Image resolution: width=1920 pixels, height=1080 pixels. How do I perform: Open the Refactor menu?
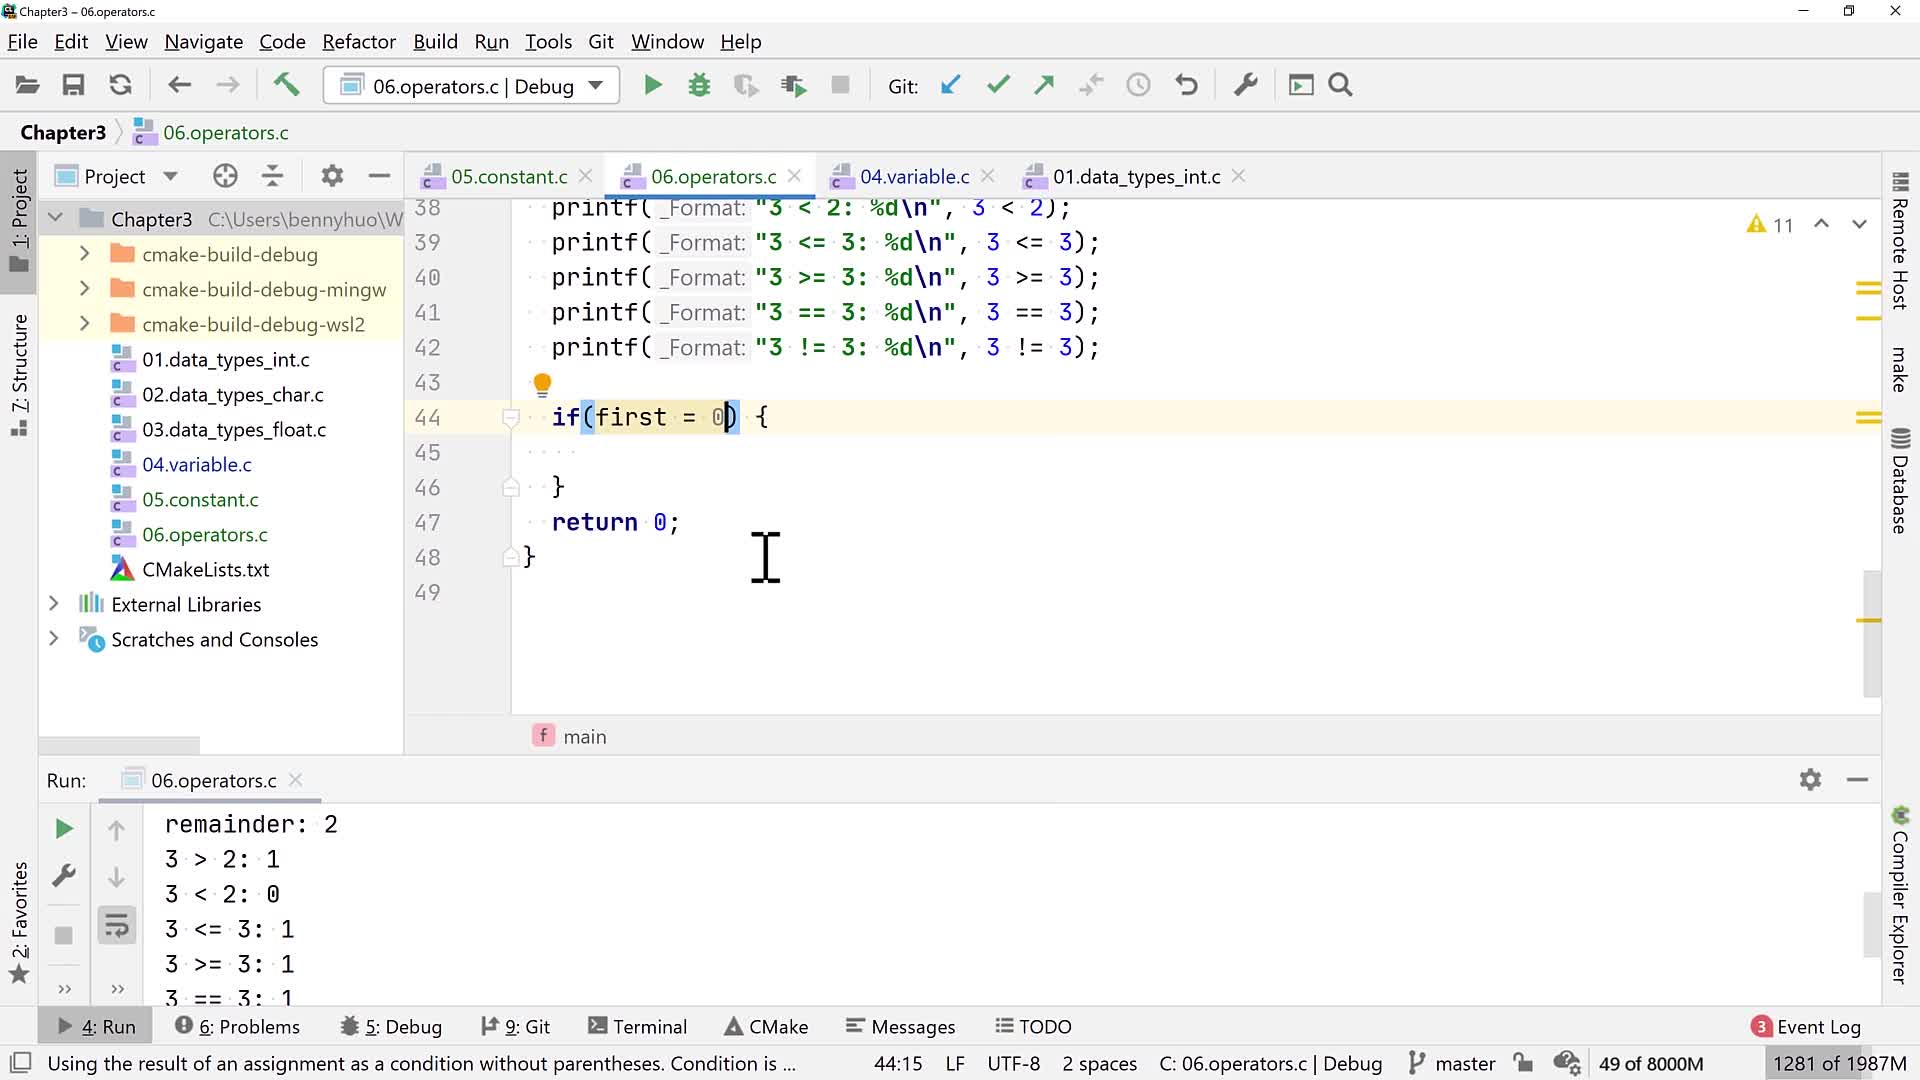point(358,42)
